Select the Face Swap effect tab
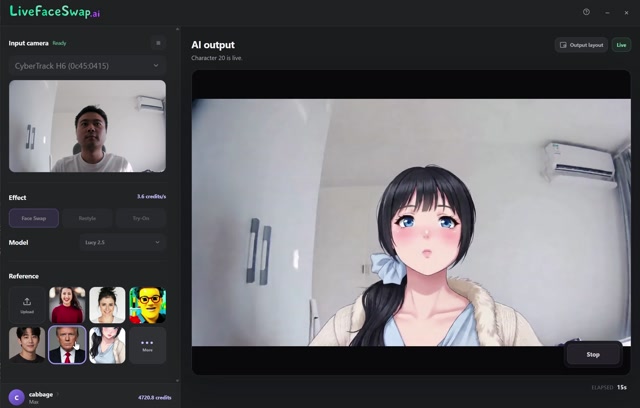Viewport: 640px width, 408px height. [x=34, y=218]
